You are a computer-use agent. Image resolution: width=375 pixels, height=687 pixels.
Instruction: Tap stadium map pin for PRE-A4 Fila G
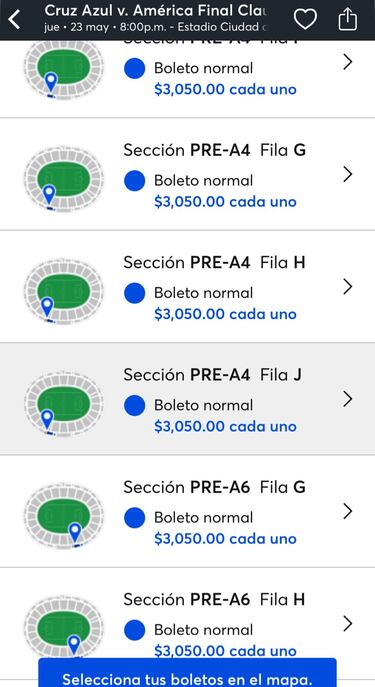pos(49,195)
